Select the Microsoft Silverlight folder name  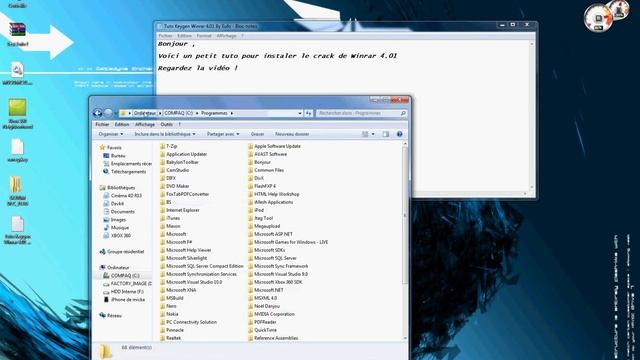[x=187, y=258]
